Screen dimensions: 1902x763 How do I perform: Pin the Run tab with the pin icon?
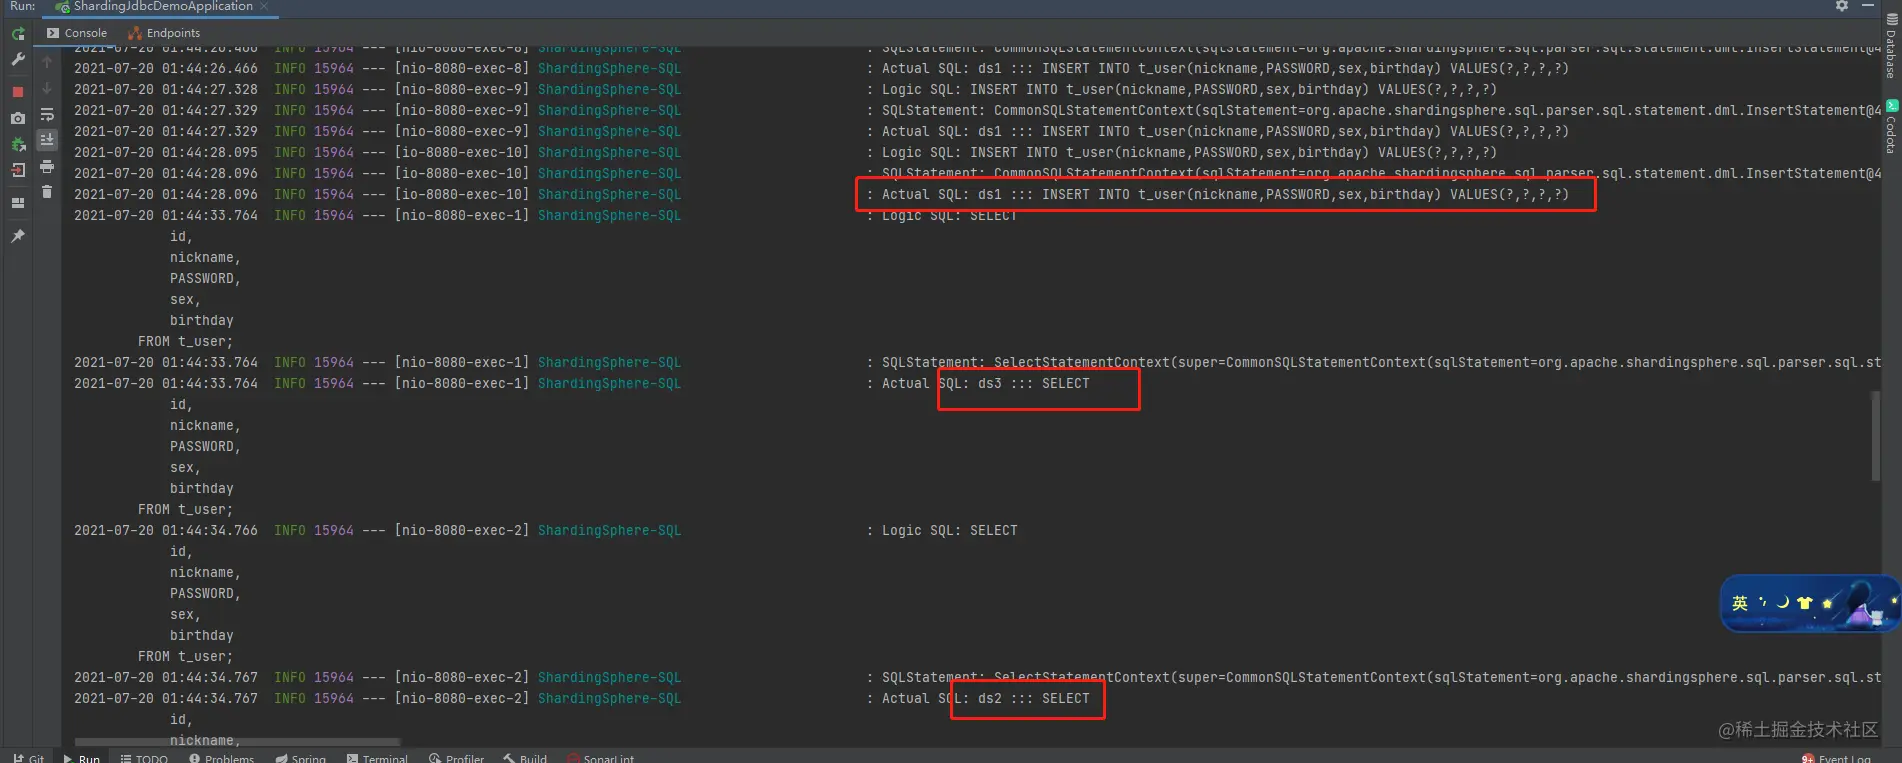pyautogui.click(x=18, y=236)
